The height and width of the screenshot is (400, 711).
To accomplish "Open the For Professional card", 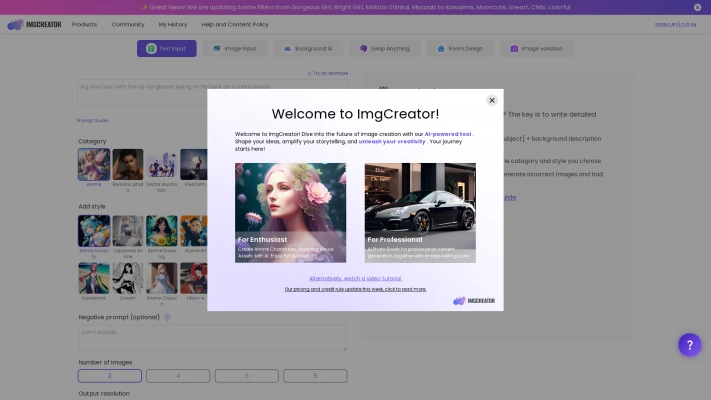I will [x=420, y=213].
